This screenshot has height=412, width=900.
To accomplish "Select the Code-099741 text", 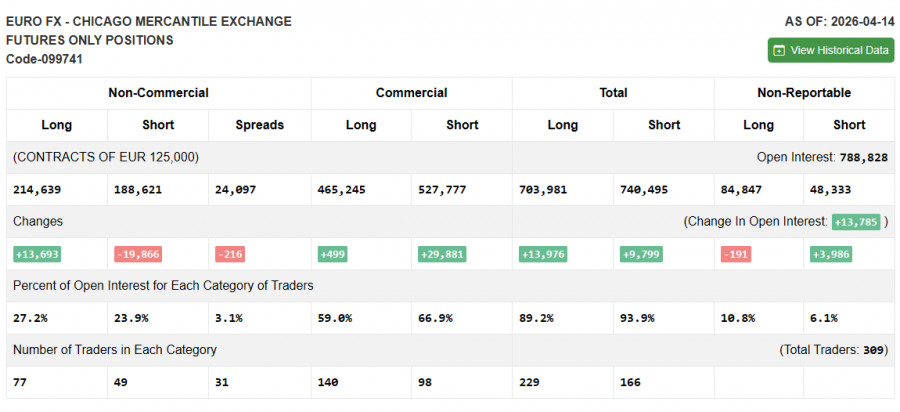I will click(x=44, y=59).
